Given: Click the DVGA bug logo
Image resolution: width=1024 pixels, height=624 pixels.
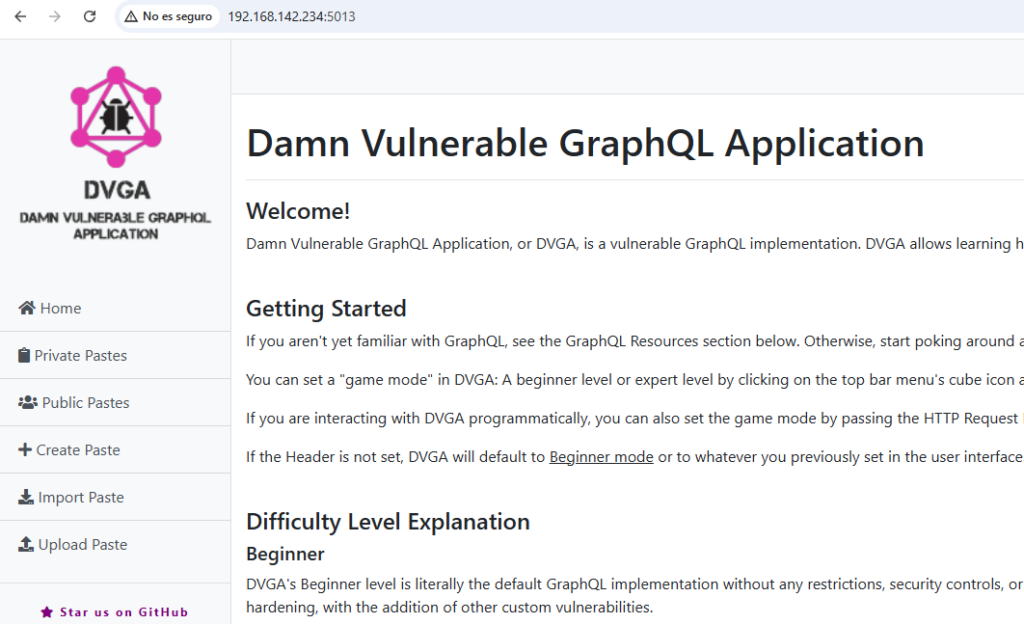Looking at the screenshot, I should [116, 117].
